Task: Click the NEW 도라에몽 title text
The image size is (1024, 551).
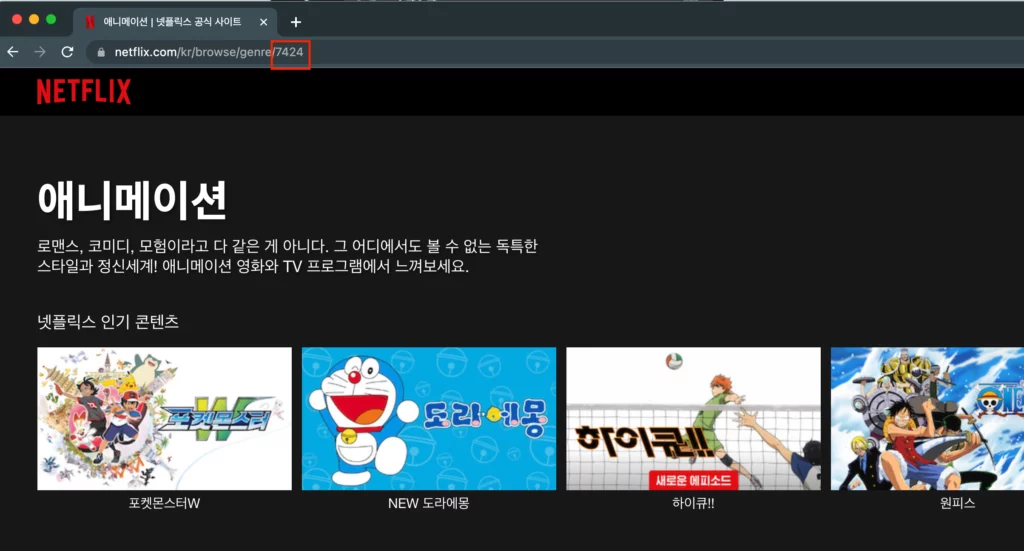Action: [x=428, y=503]
